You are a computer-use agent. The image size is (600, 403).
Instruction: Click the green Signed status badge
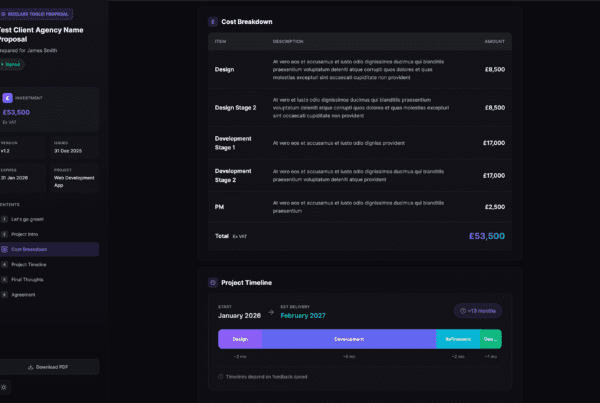(11, 64)
